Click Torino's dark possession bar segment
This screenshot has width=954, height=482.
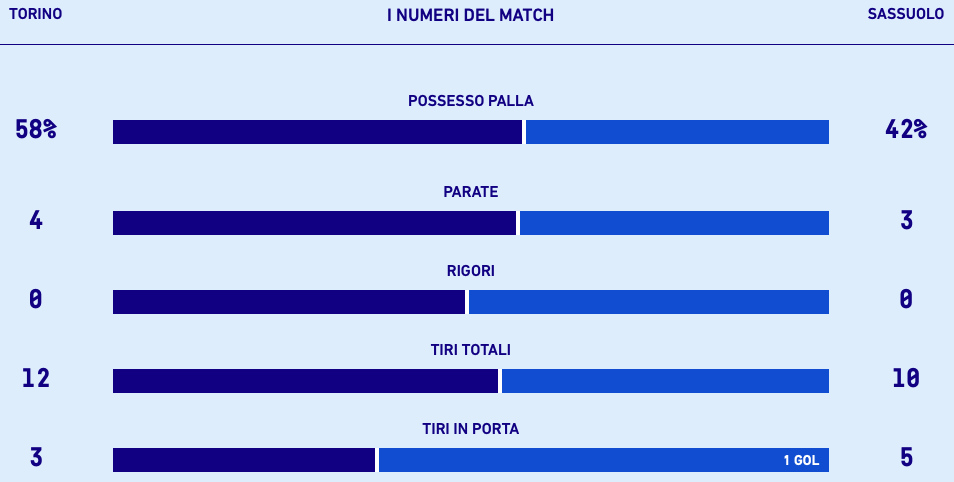pyautogui.click(x=317, y=132)
